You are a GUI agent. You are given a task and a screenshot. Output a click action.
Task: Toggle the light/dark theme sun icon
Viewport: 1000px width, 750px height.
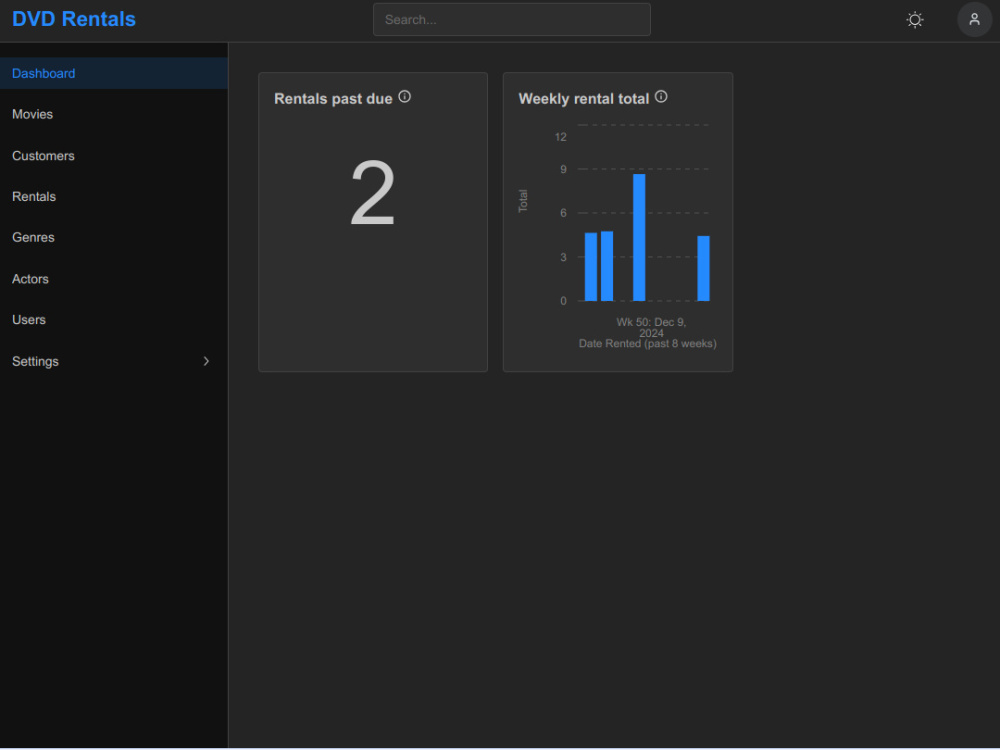click(x=915, y=20)
